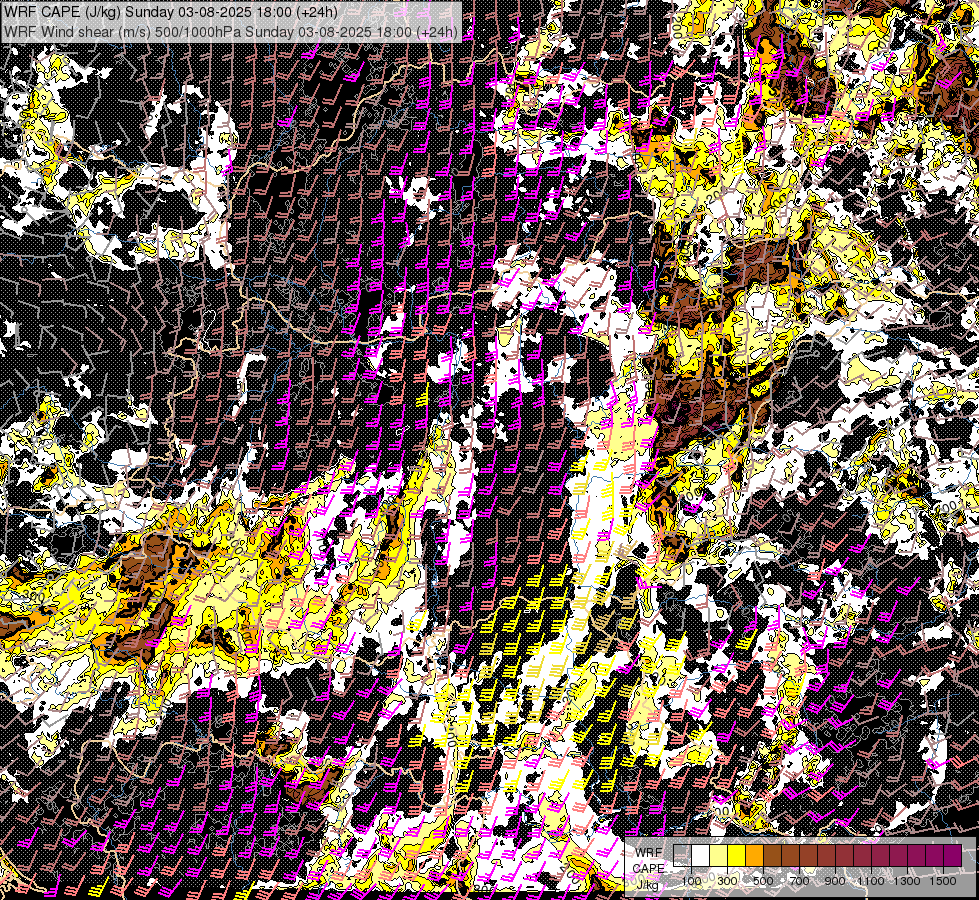Viewport: 979px width, 900px height.
Task: Click the legend value '700'
Action: coord(799,881)
